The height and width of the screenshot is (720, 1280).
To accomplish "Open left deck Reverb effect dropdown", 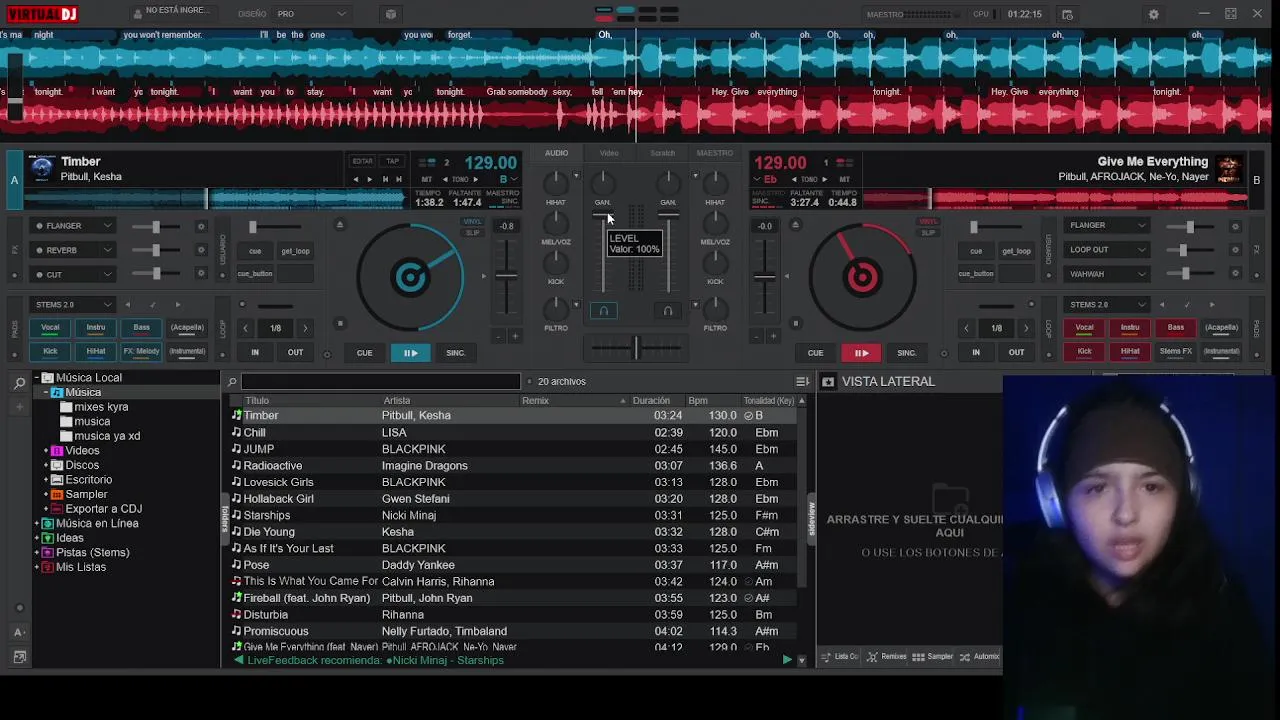I will [x=74, y=250].
